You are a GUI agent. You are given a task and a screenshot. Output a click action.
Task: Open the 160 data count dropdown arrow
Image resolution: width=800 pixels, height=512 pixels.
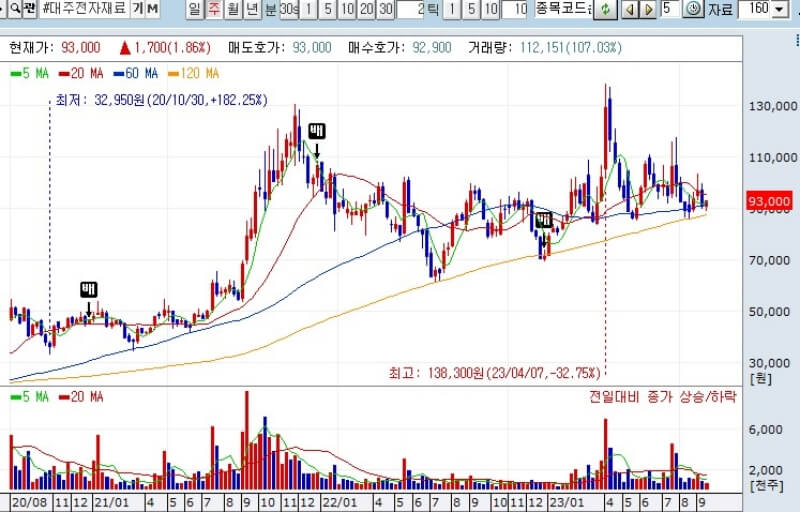pyautogui.click(x=779, y=9)
